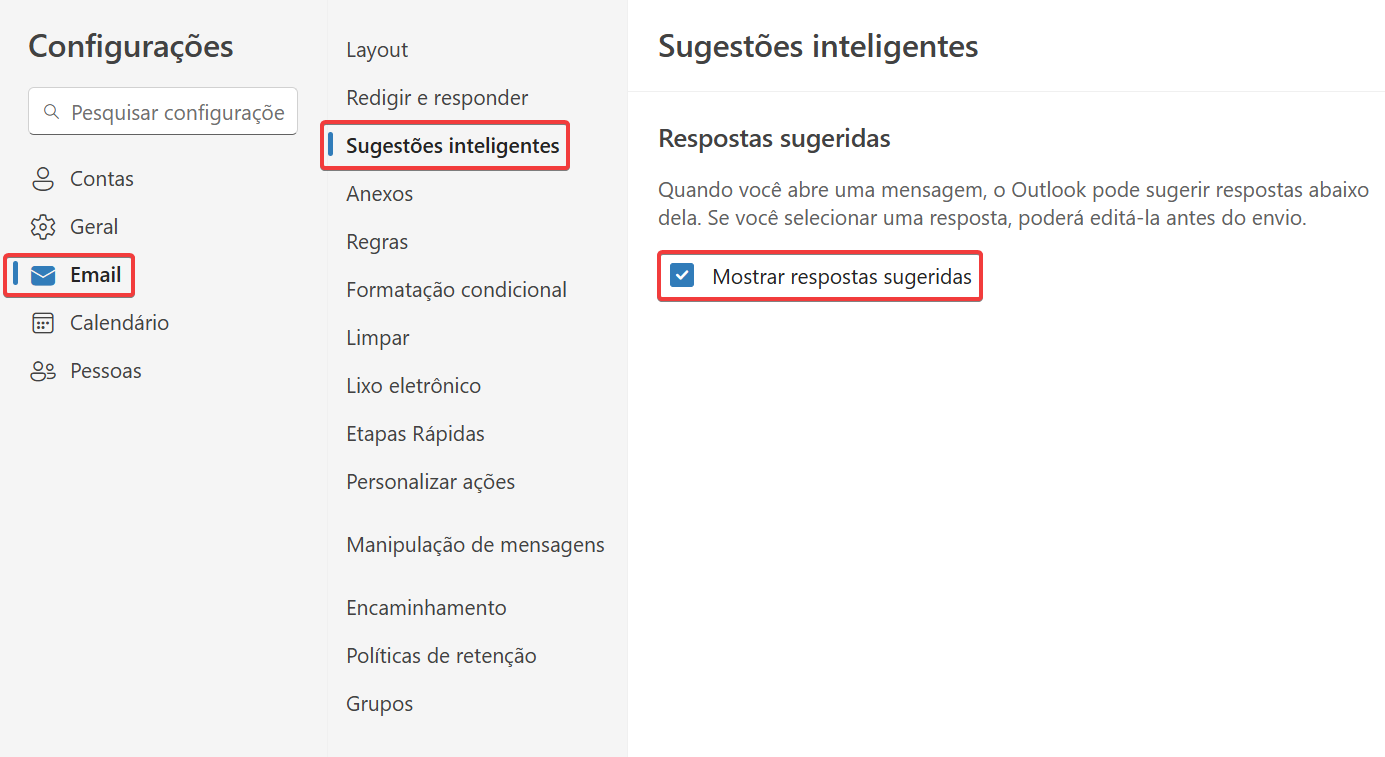Open Etapas Rápidas settings

415,434
